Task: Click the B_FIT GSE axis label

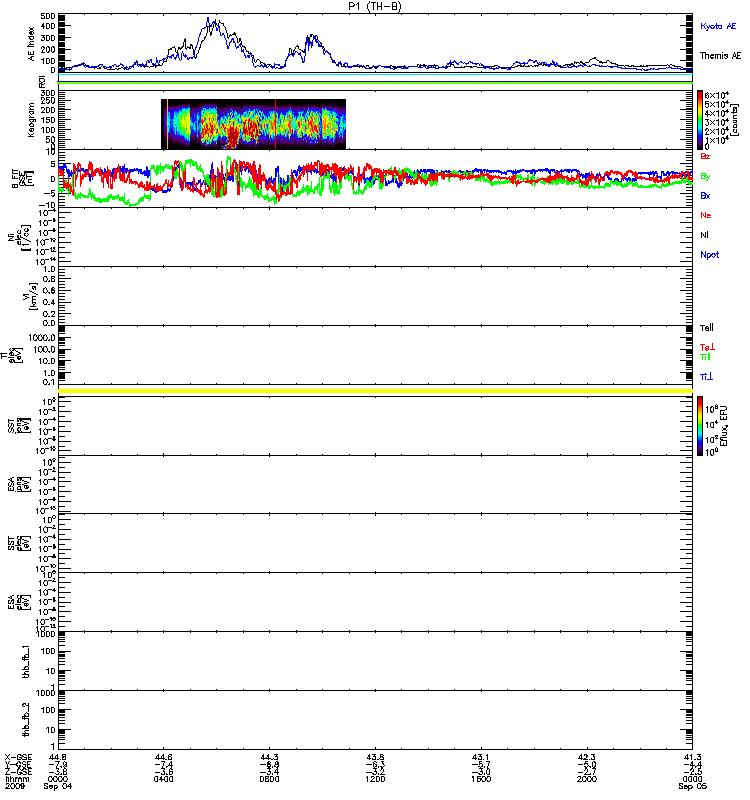Action: pos(22,179)
